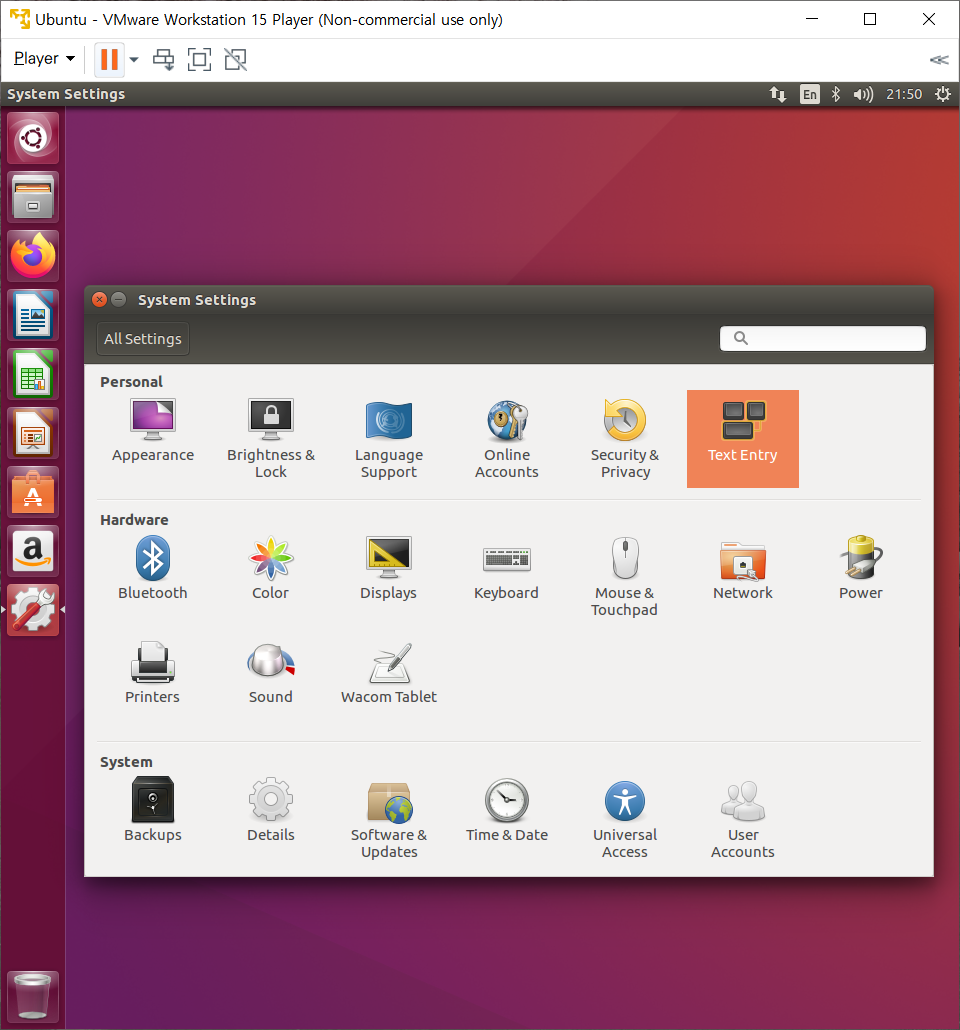Launch LibreOffice Writer from the dock
This screenshot has width=960, height=1030.
(33, 315)
